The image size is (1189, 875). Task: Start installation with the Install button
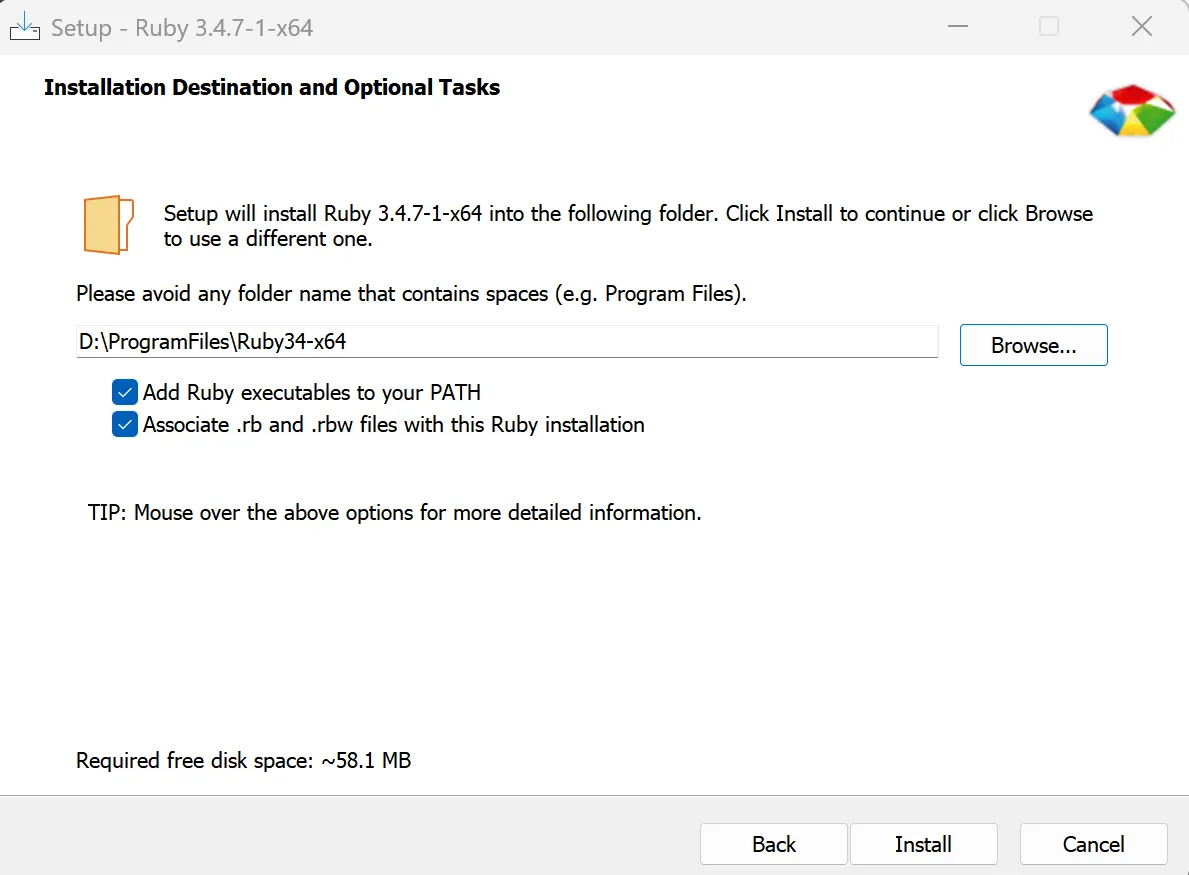(923, 844)
